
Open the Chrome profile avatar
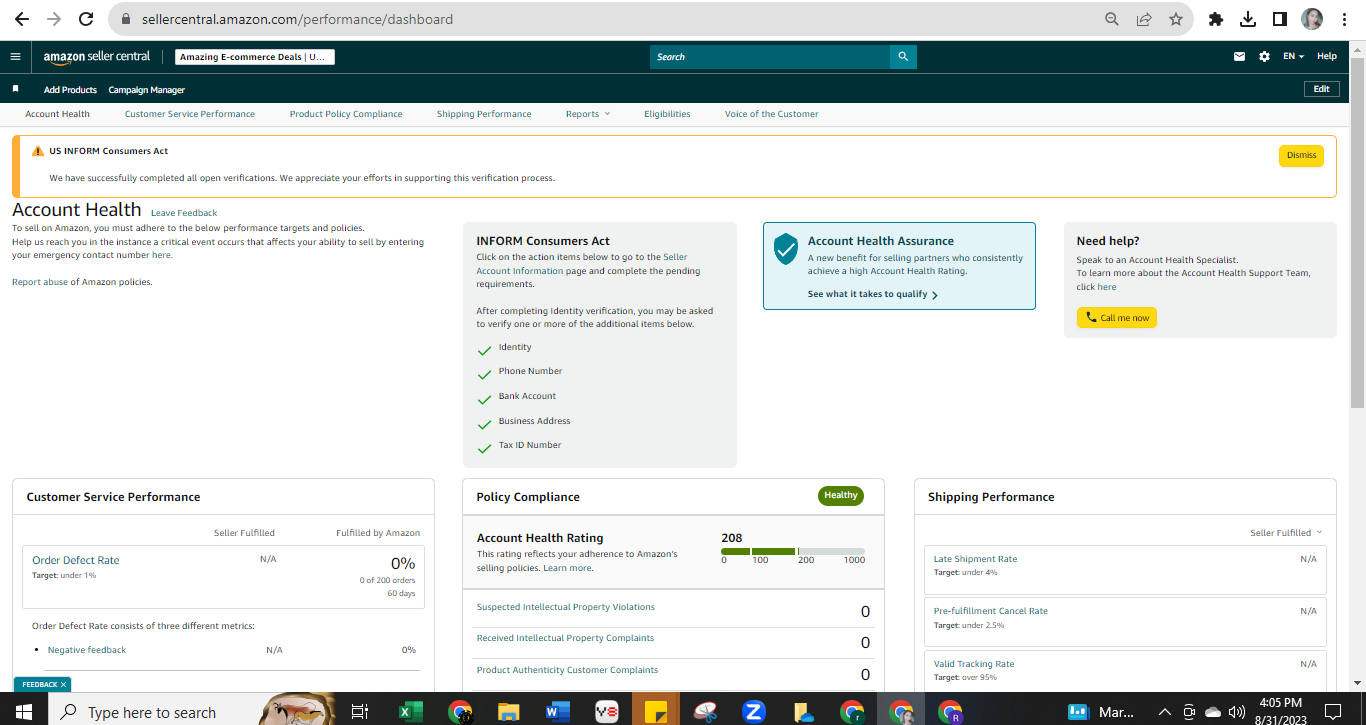[1312, 19]
